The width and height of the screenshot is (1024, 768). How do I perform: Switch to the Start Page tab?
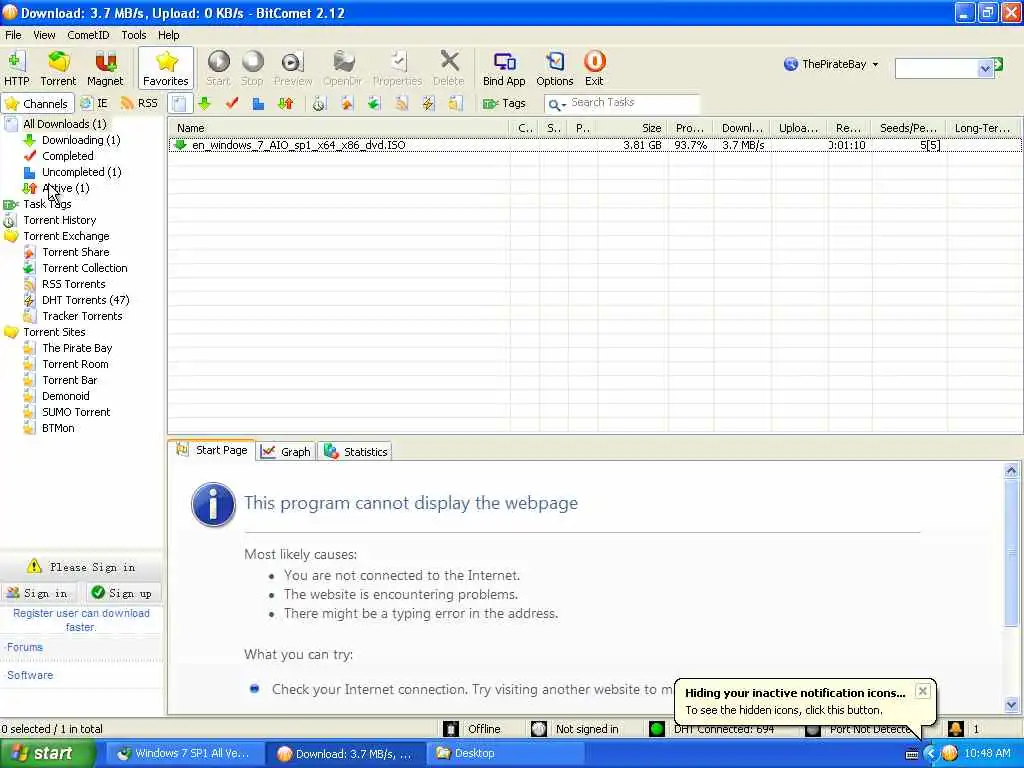212,450
